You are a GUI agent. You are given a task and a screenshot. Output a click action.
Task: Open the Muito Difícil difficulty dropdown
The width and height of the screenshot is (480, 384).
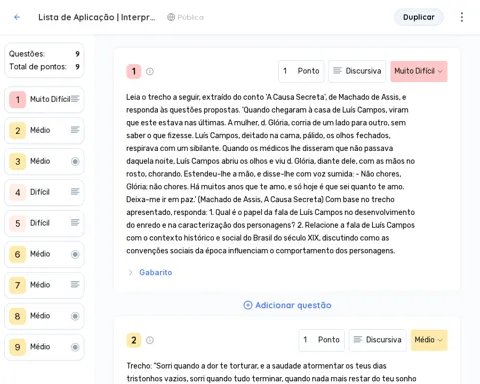pos(419,71)
